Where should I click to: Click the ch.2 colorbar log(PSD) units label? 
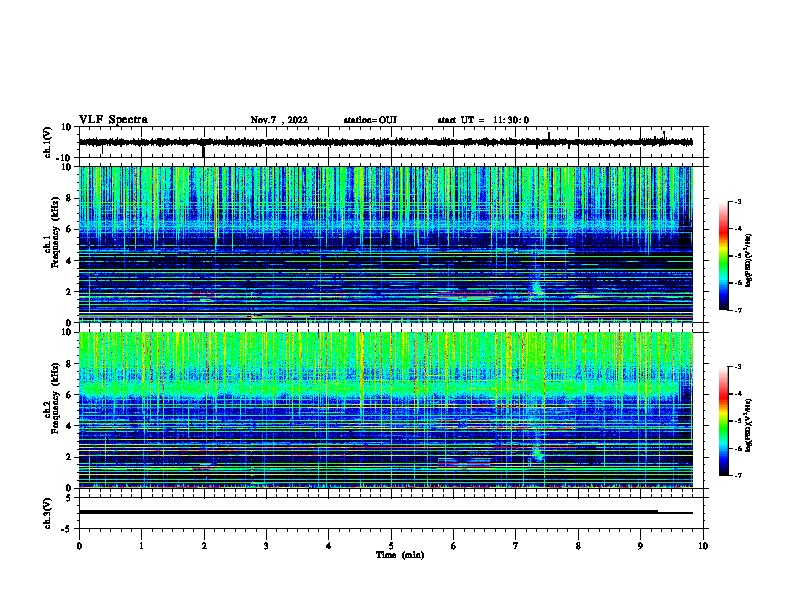(x=749, y=424)
